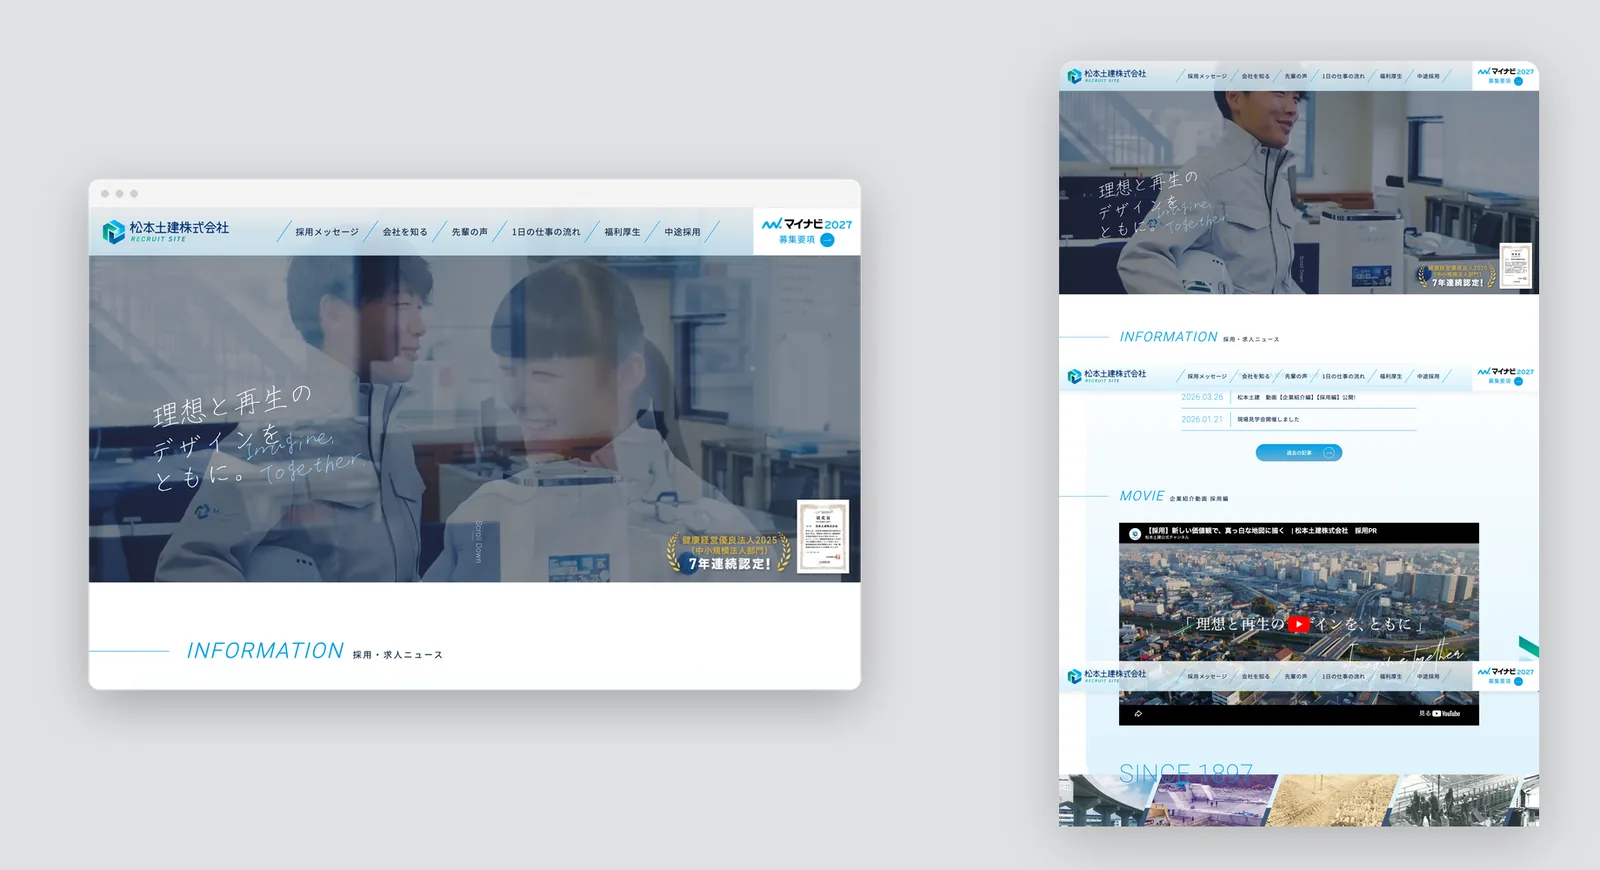This screenshot has width=1600, height=870.
Task: Click 7年連続認定 laurel badge in browser mockup
Action: [x=729, y=552]
